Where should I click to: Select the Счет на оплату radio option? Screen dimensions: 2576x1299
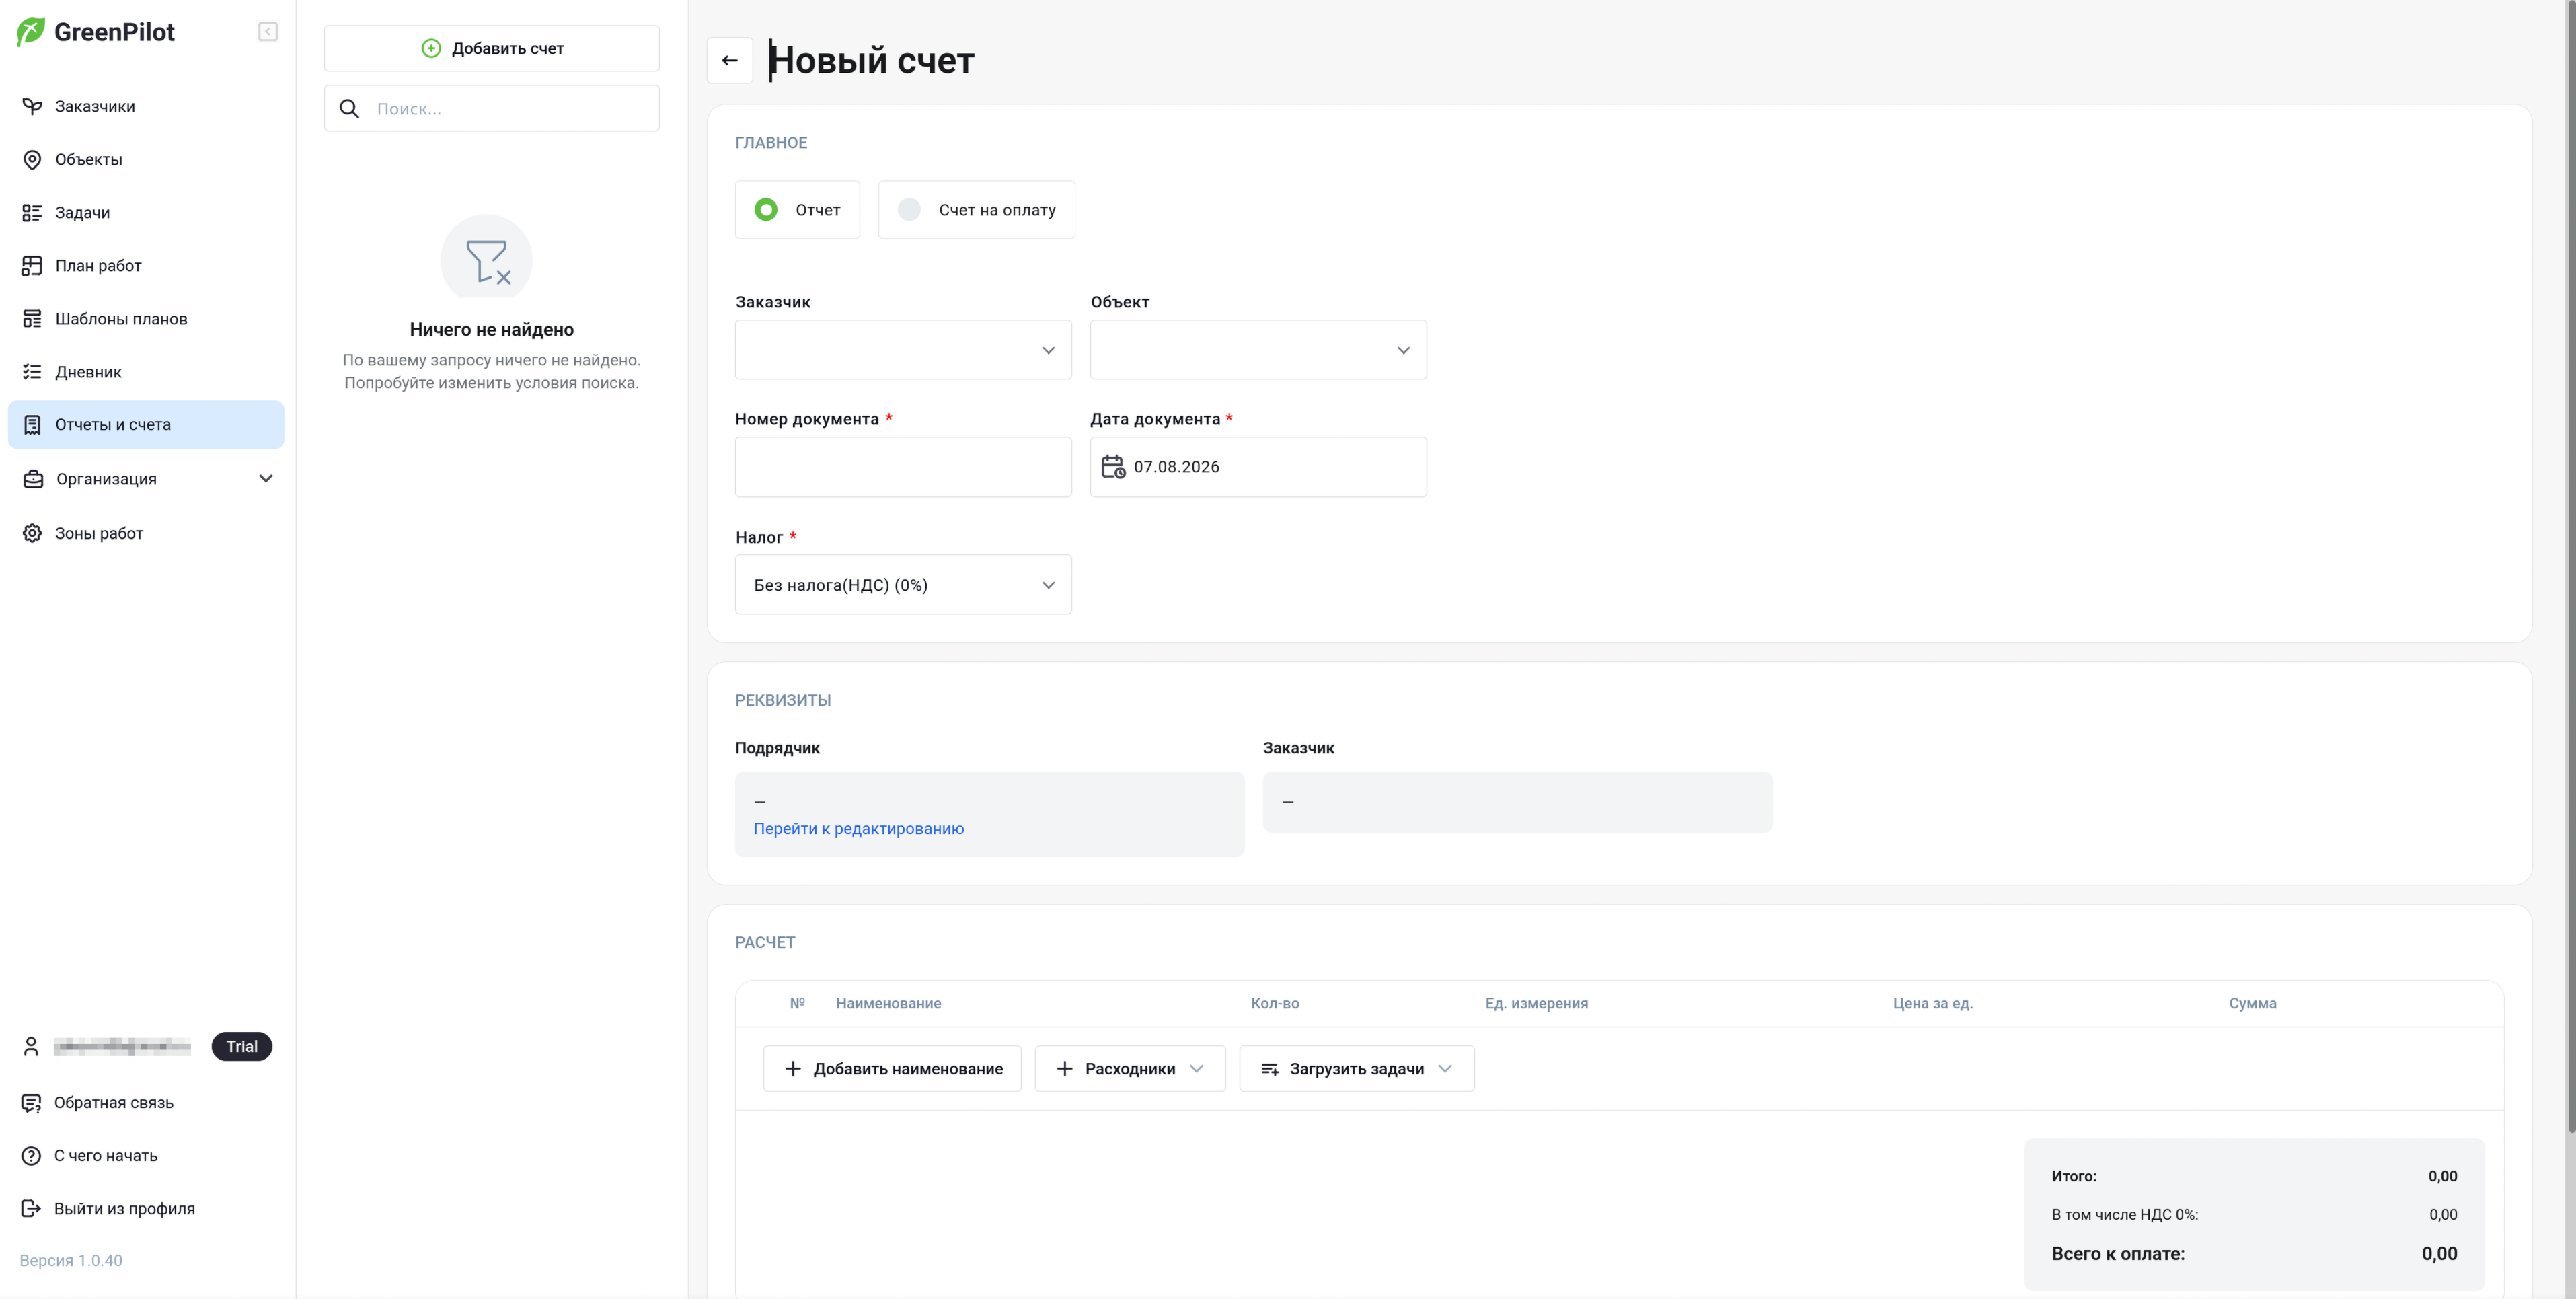(976, 210)
